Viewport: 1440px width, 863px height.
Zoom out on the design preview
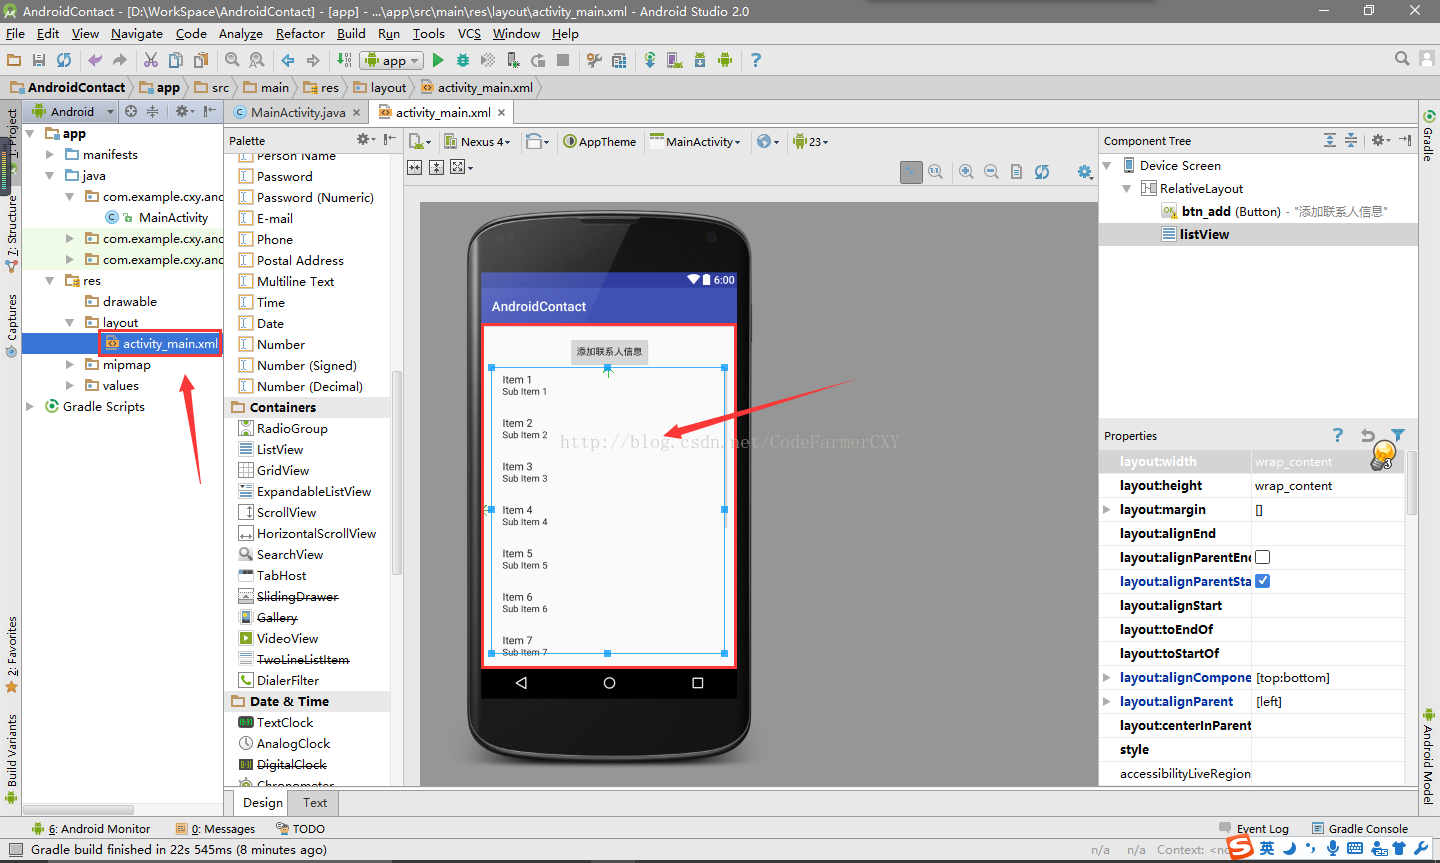[x=991, y=172]
